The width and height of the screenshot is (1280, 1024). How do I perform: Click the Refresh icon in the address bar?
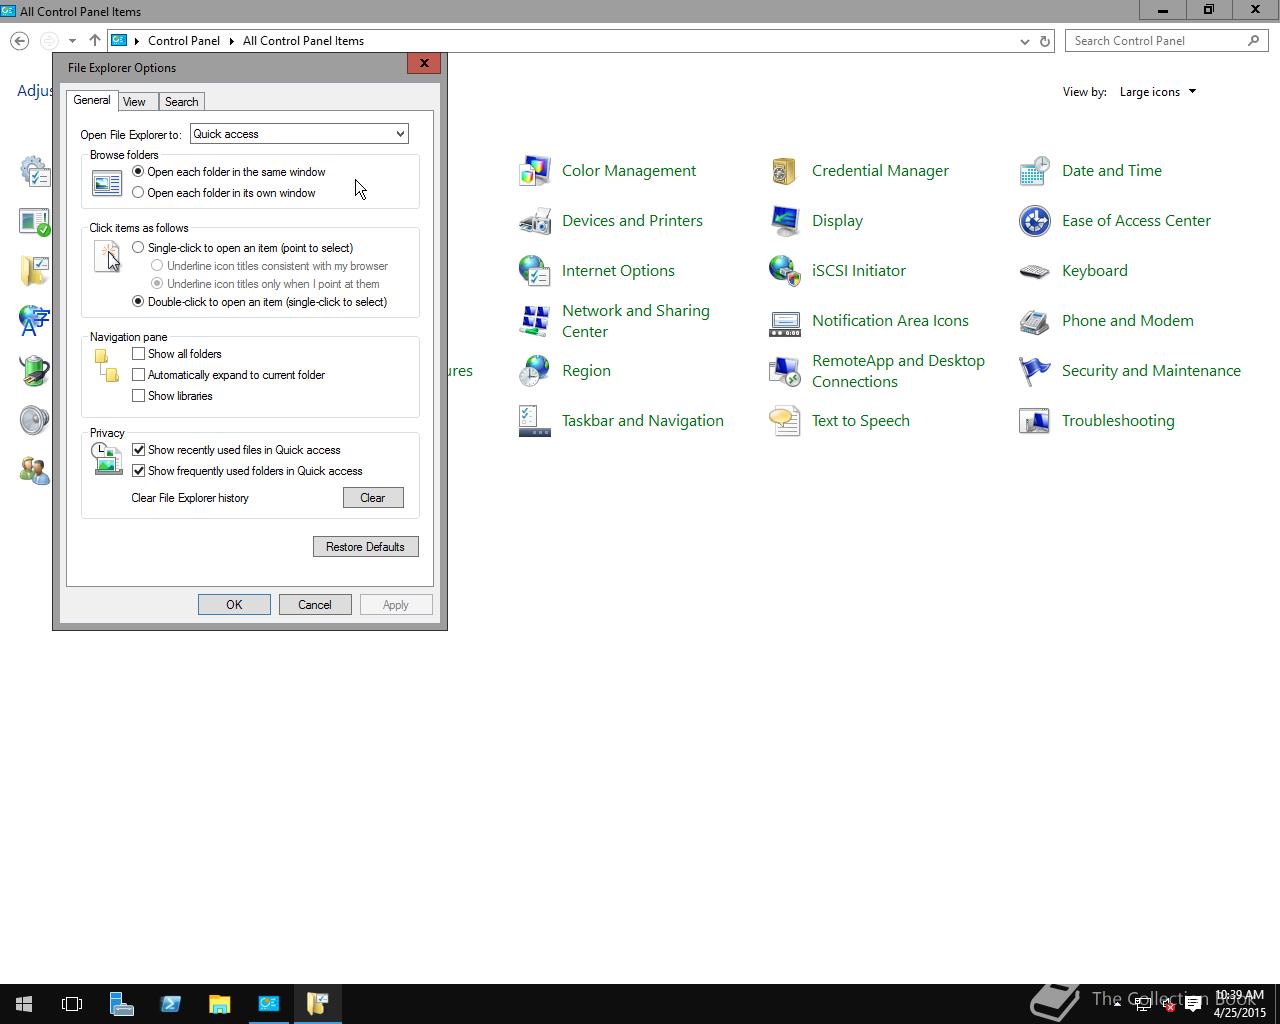(1045, 41)
